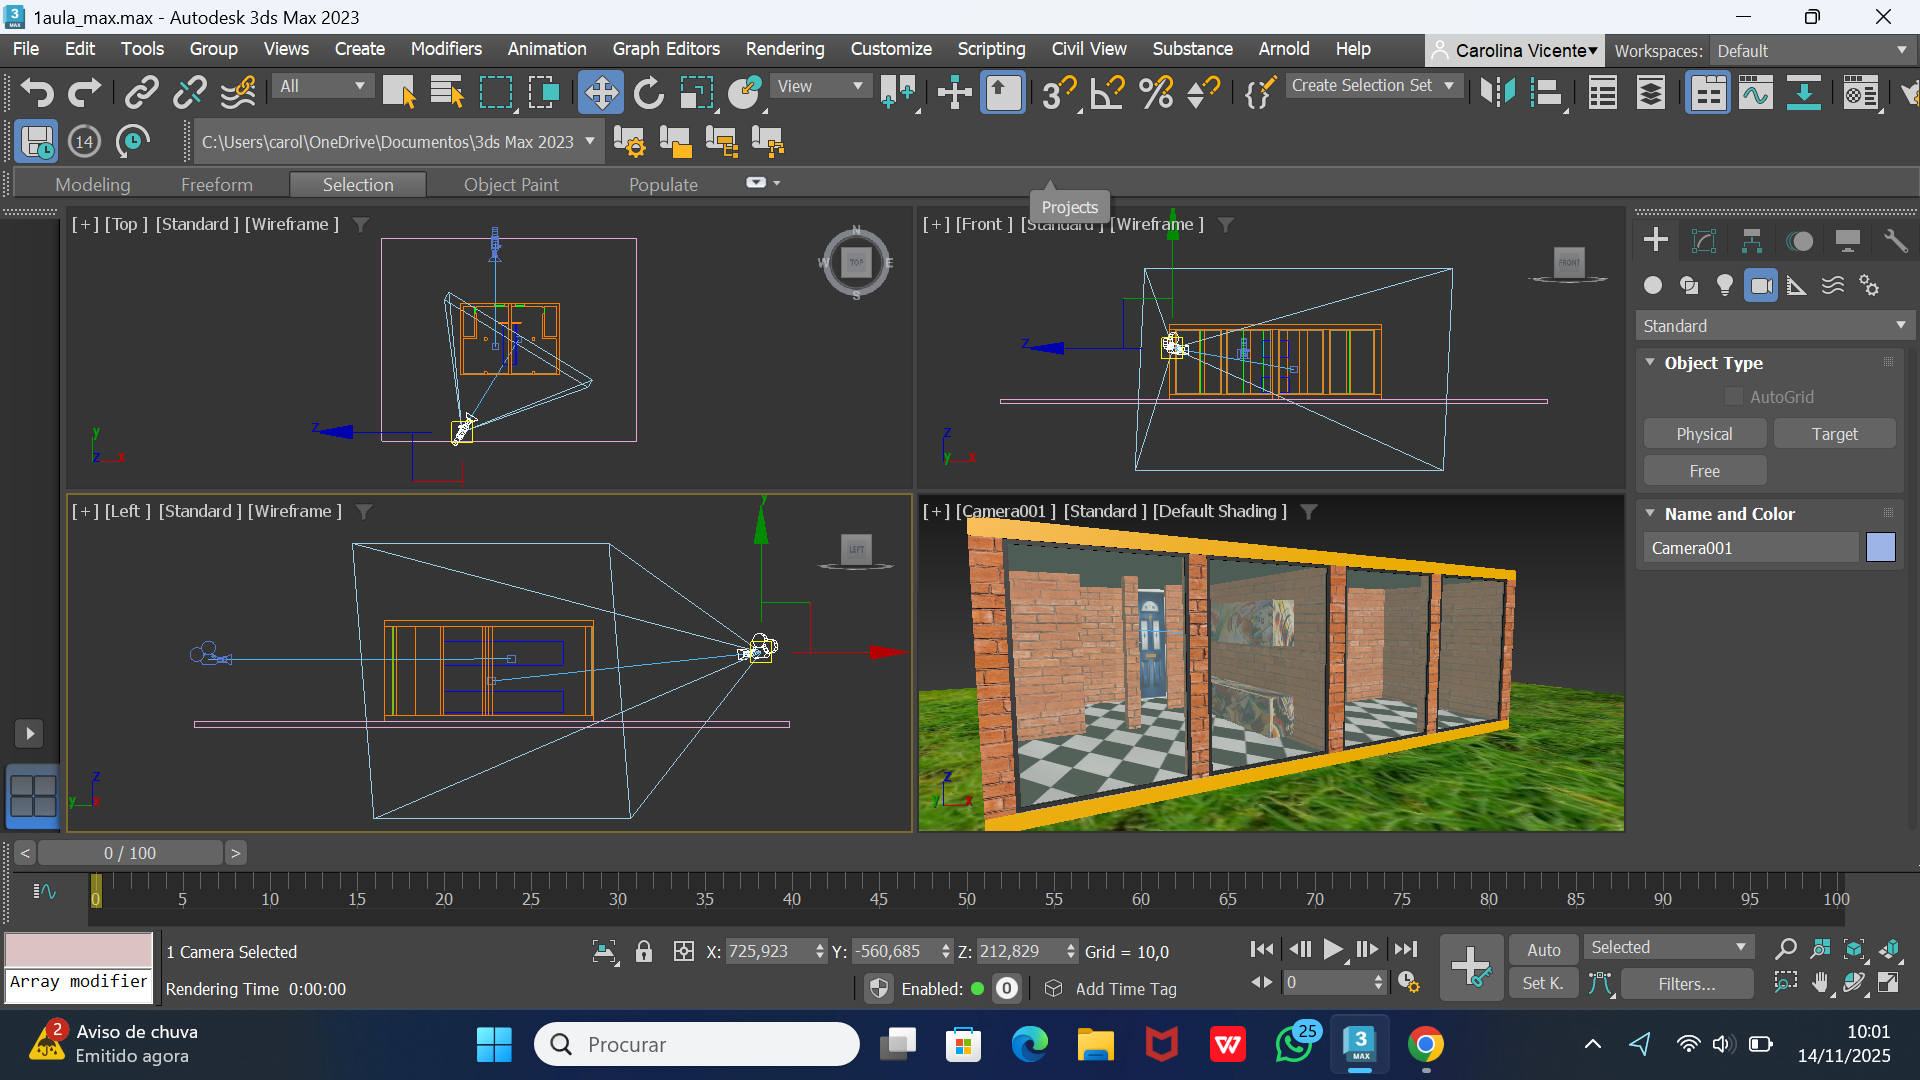
Task: Open the Lights category in Create panel
Action: pos(1725,286)
